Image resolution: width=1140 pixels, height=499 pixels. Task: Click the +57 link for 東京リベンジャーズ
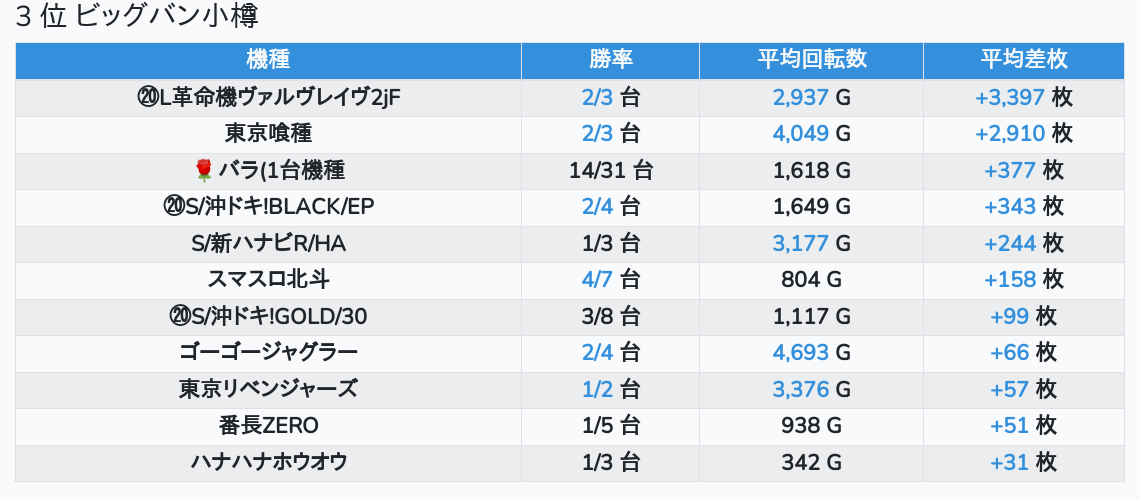[1009, 390]
